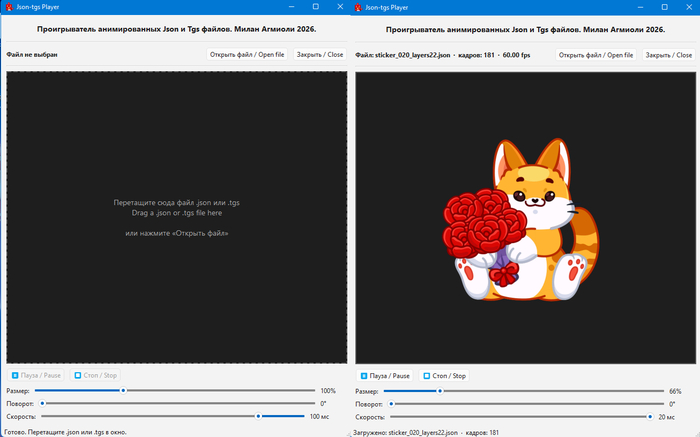The height and width of the screenshot is (437, 700).
Task: Stop the animation in the right window
Action: point(445,376)
